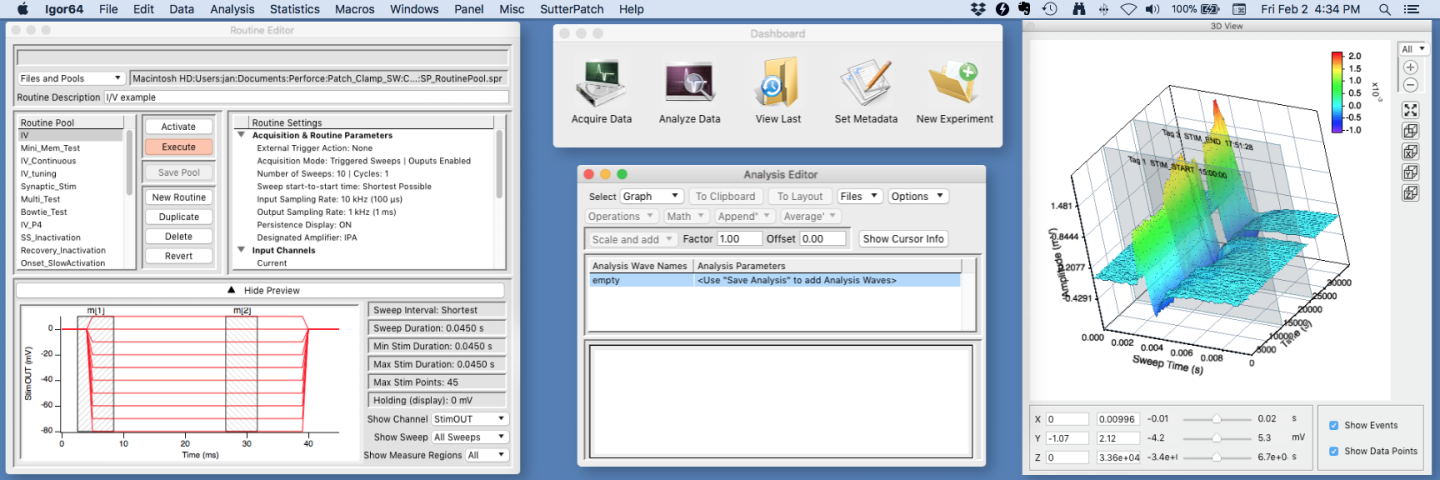Open the Evernote elephant menu bar icon

tap(1025, 9)
